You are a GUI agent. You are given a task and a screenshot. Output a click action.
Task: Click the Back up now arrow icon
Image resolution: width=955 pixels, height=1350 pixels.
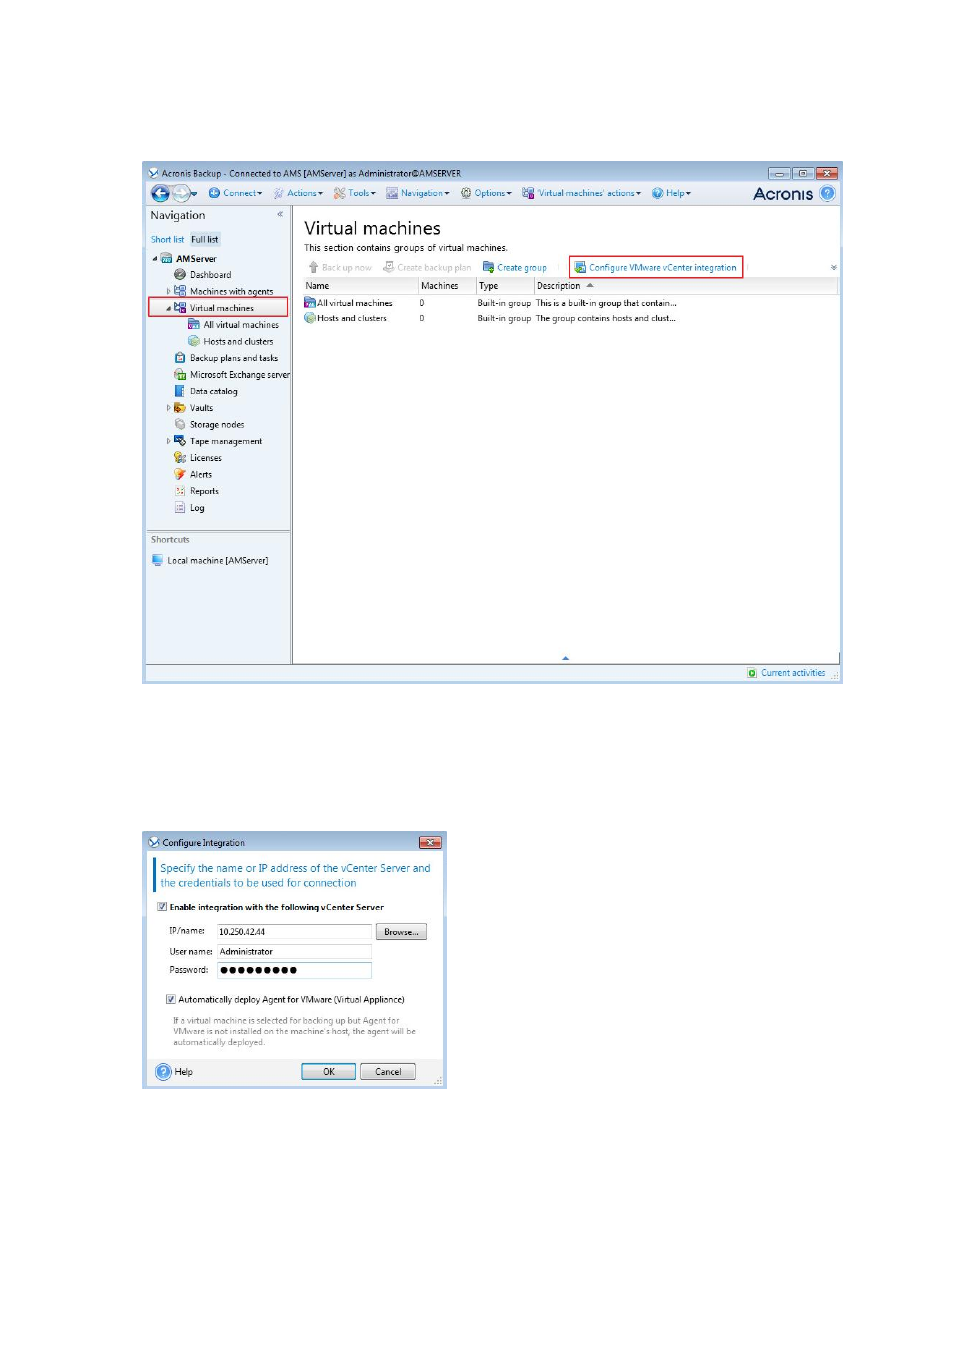pos(313,267)
